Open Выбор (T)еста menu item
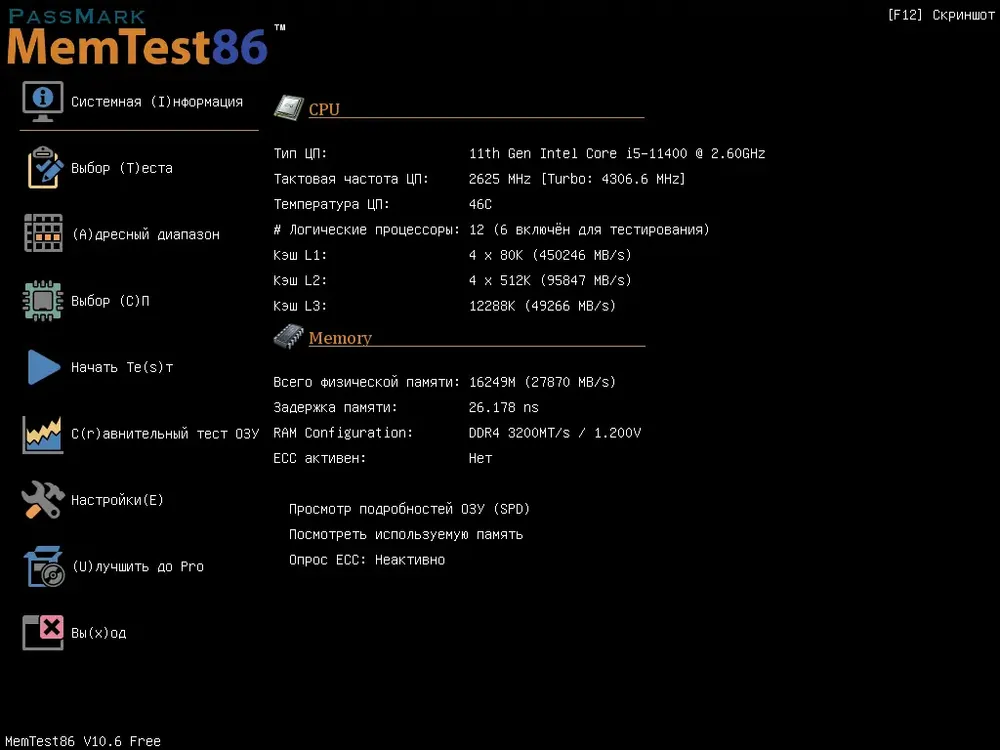Image resolution: width=1000 pixels, height=750 pixels. pyautogui.click(x=122, y=168)
